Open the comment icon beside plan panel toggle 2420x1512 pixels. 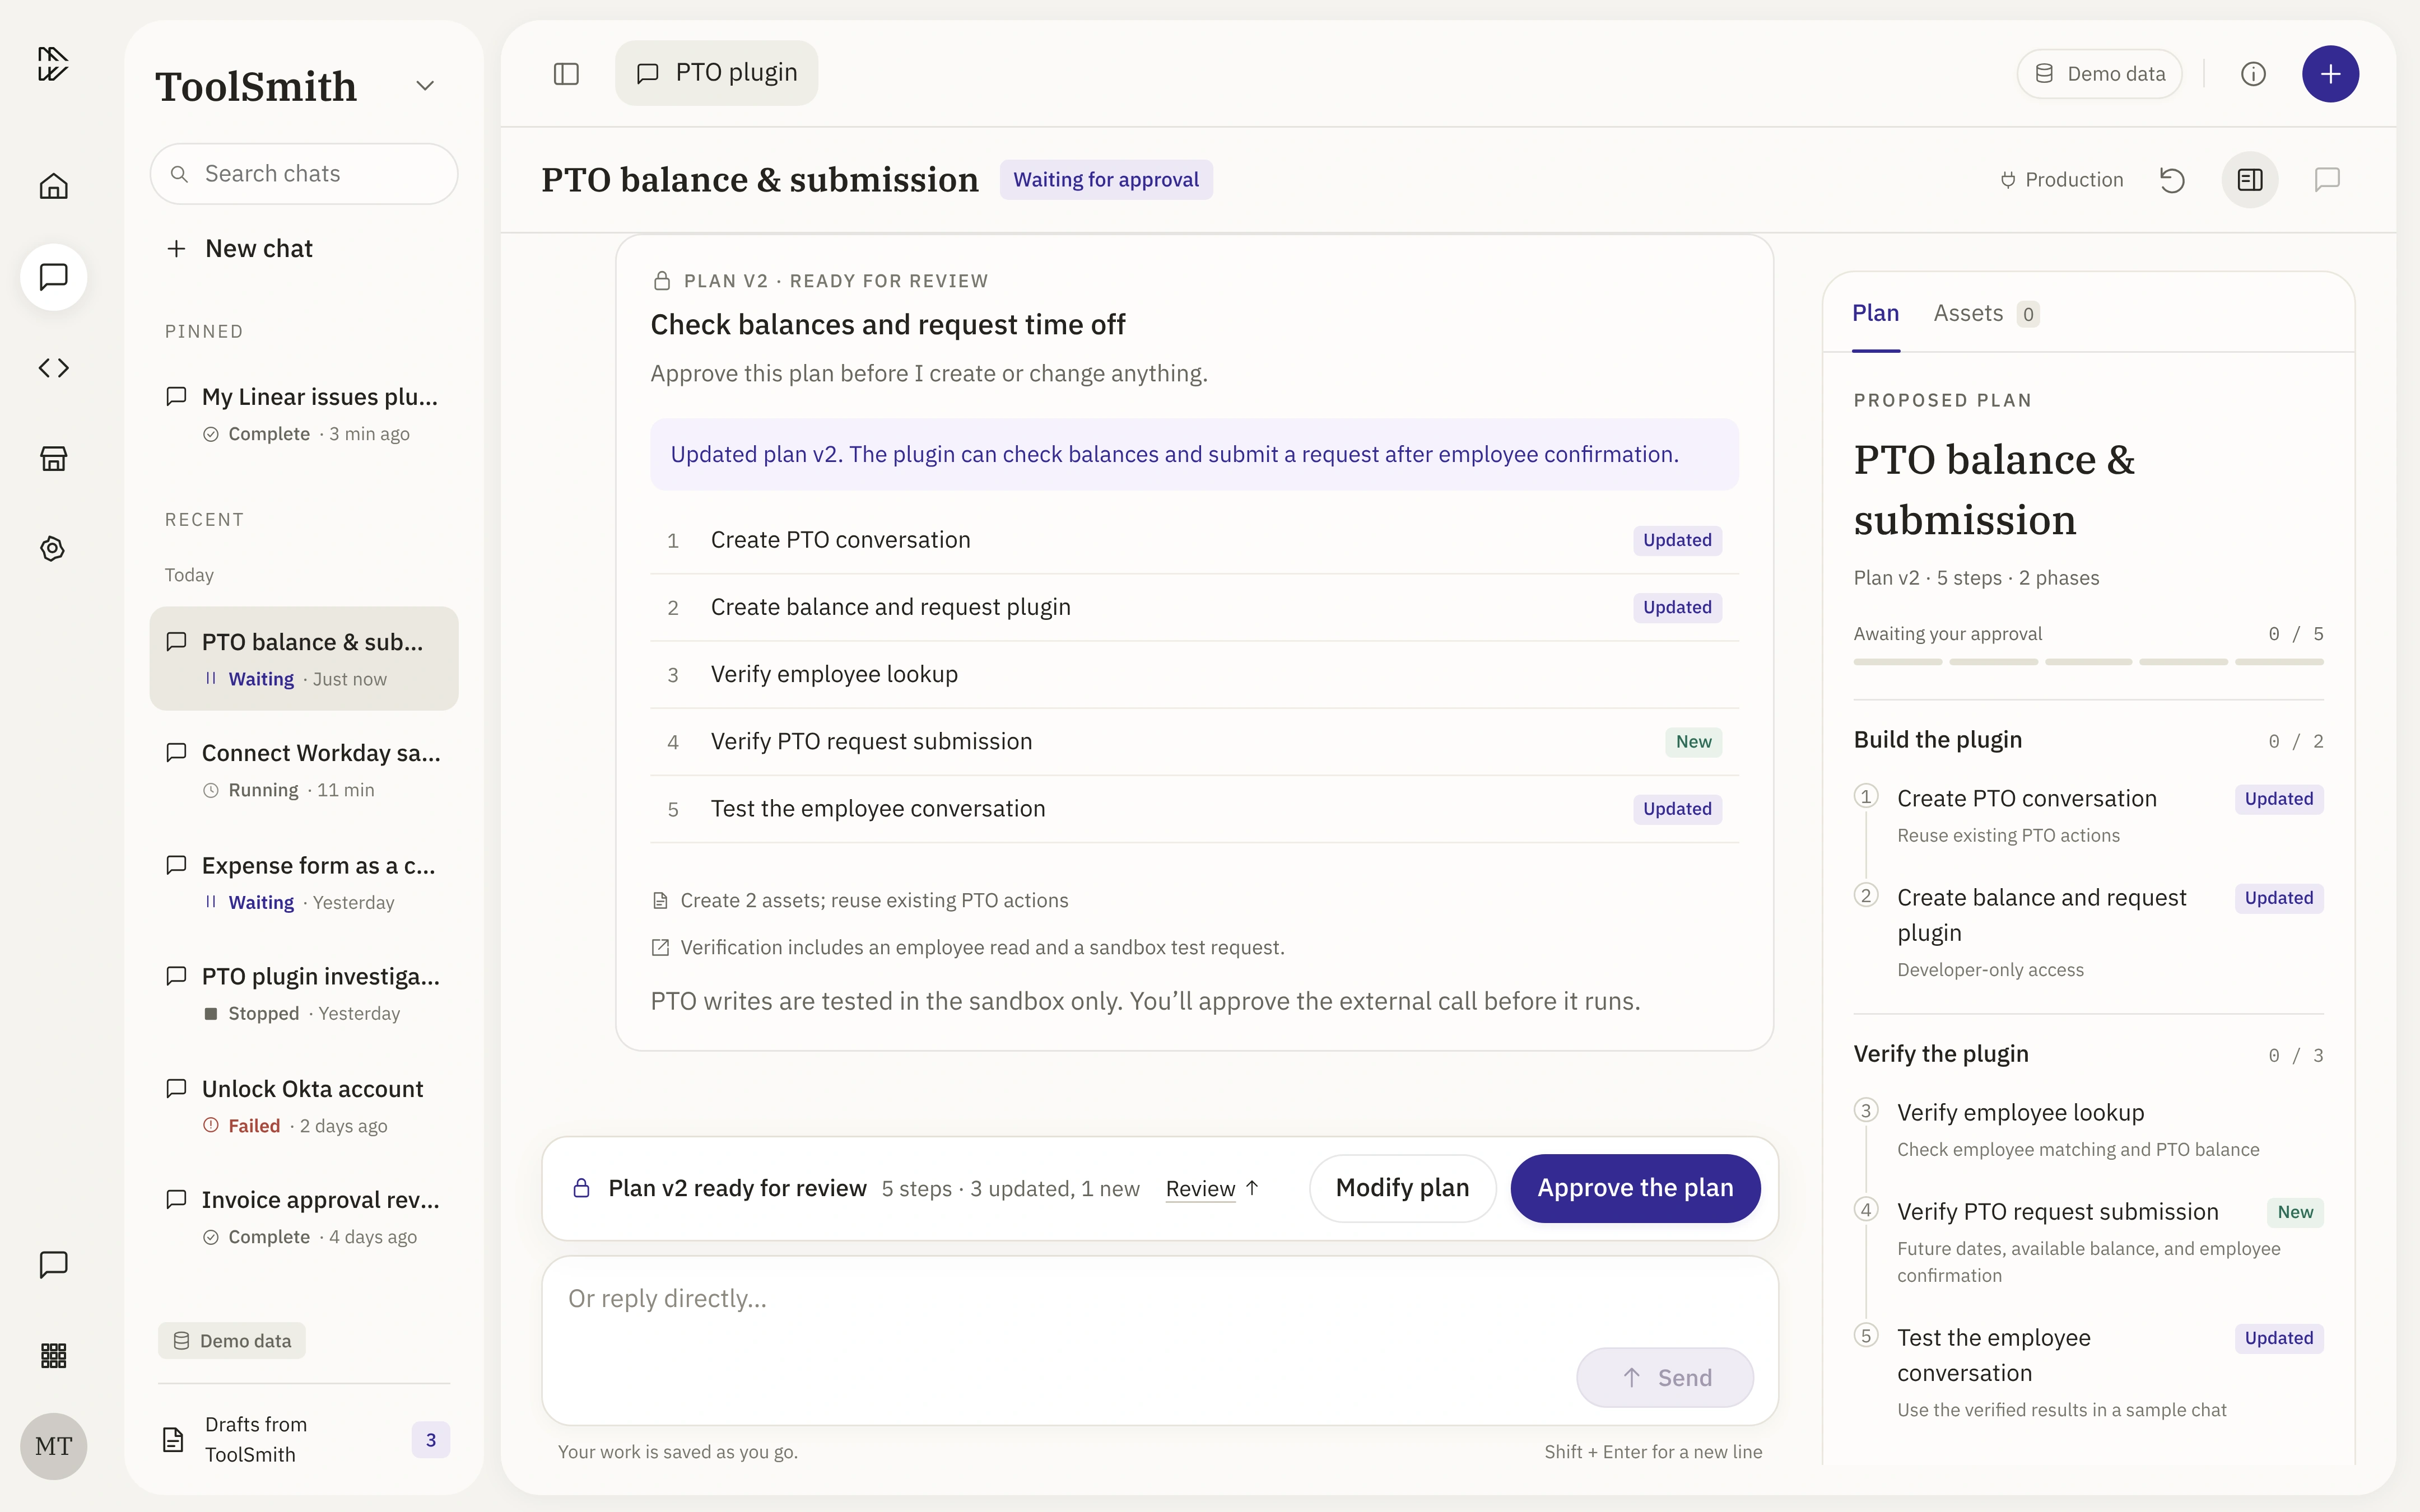tap(2327, 180)
